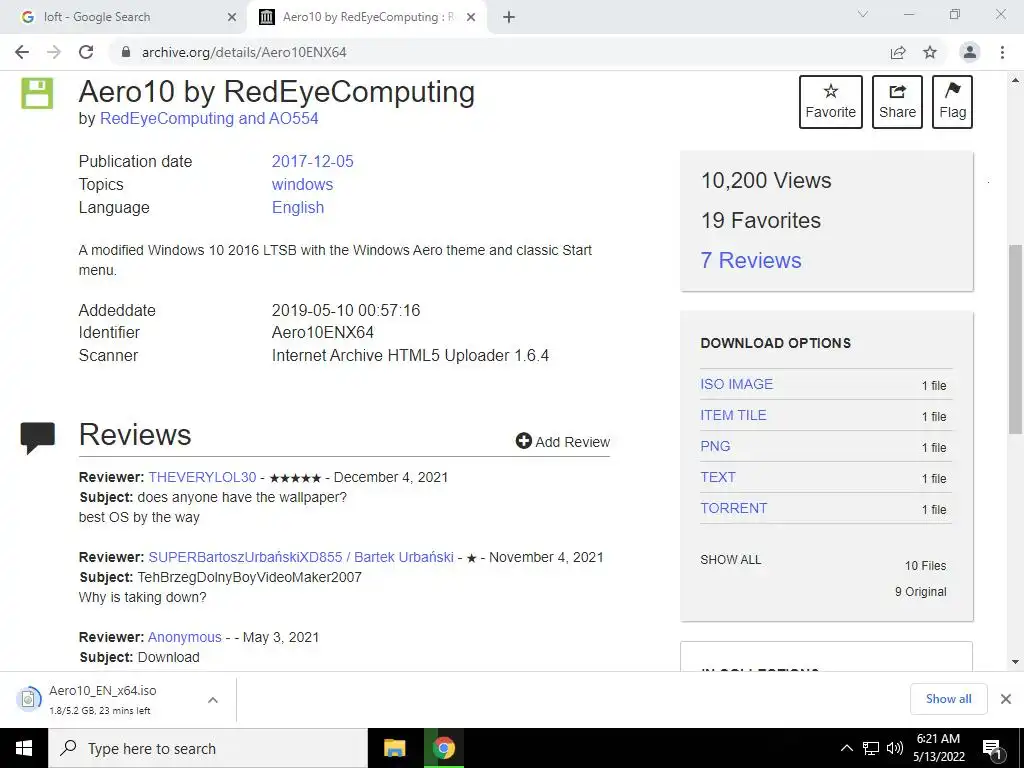Screen dimensions: 1024x768
Task: Jump to the 7 Reviews link
Action: pos(751,260)
